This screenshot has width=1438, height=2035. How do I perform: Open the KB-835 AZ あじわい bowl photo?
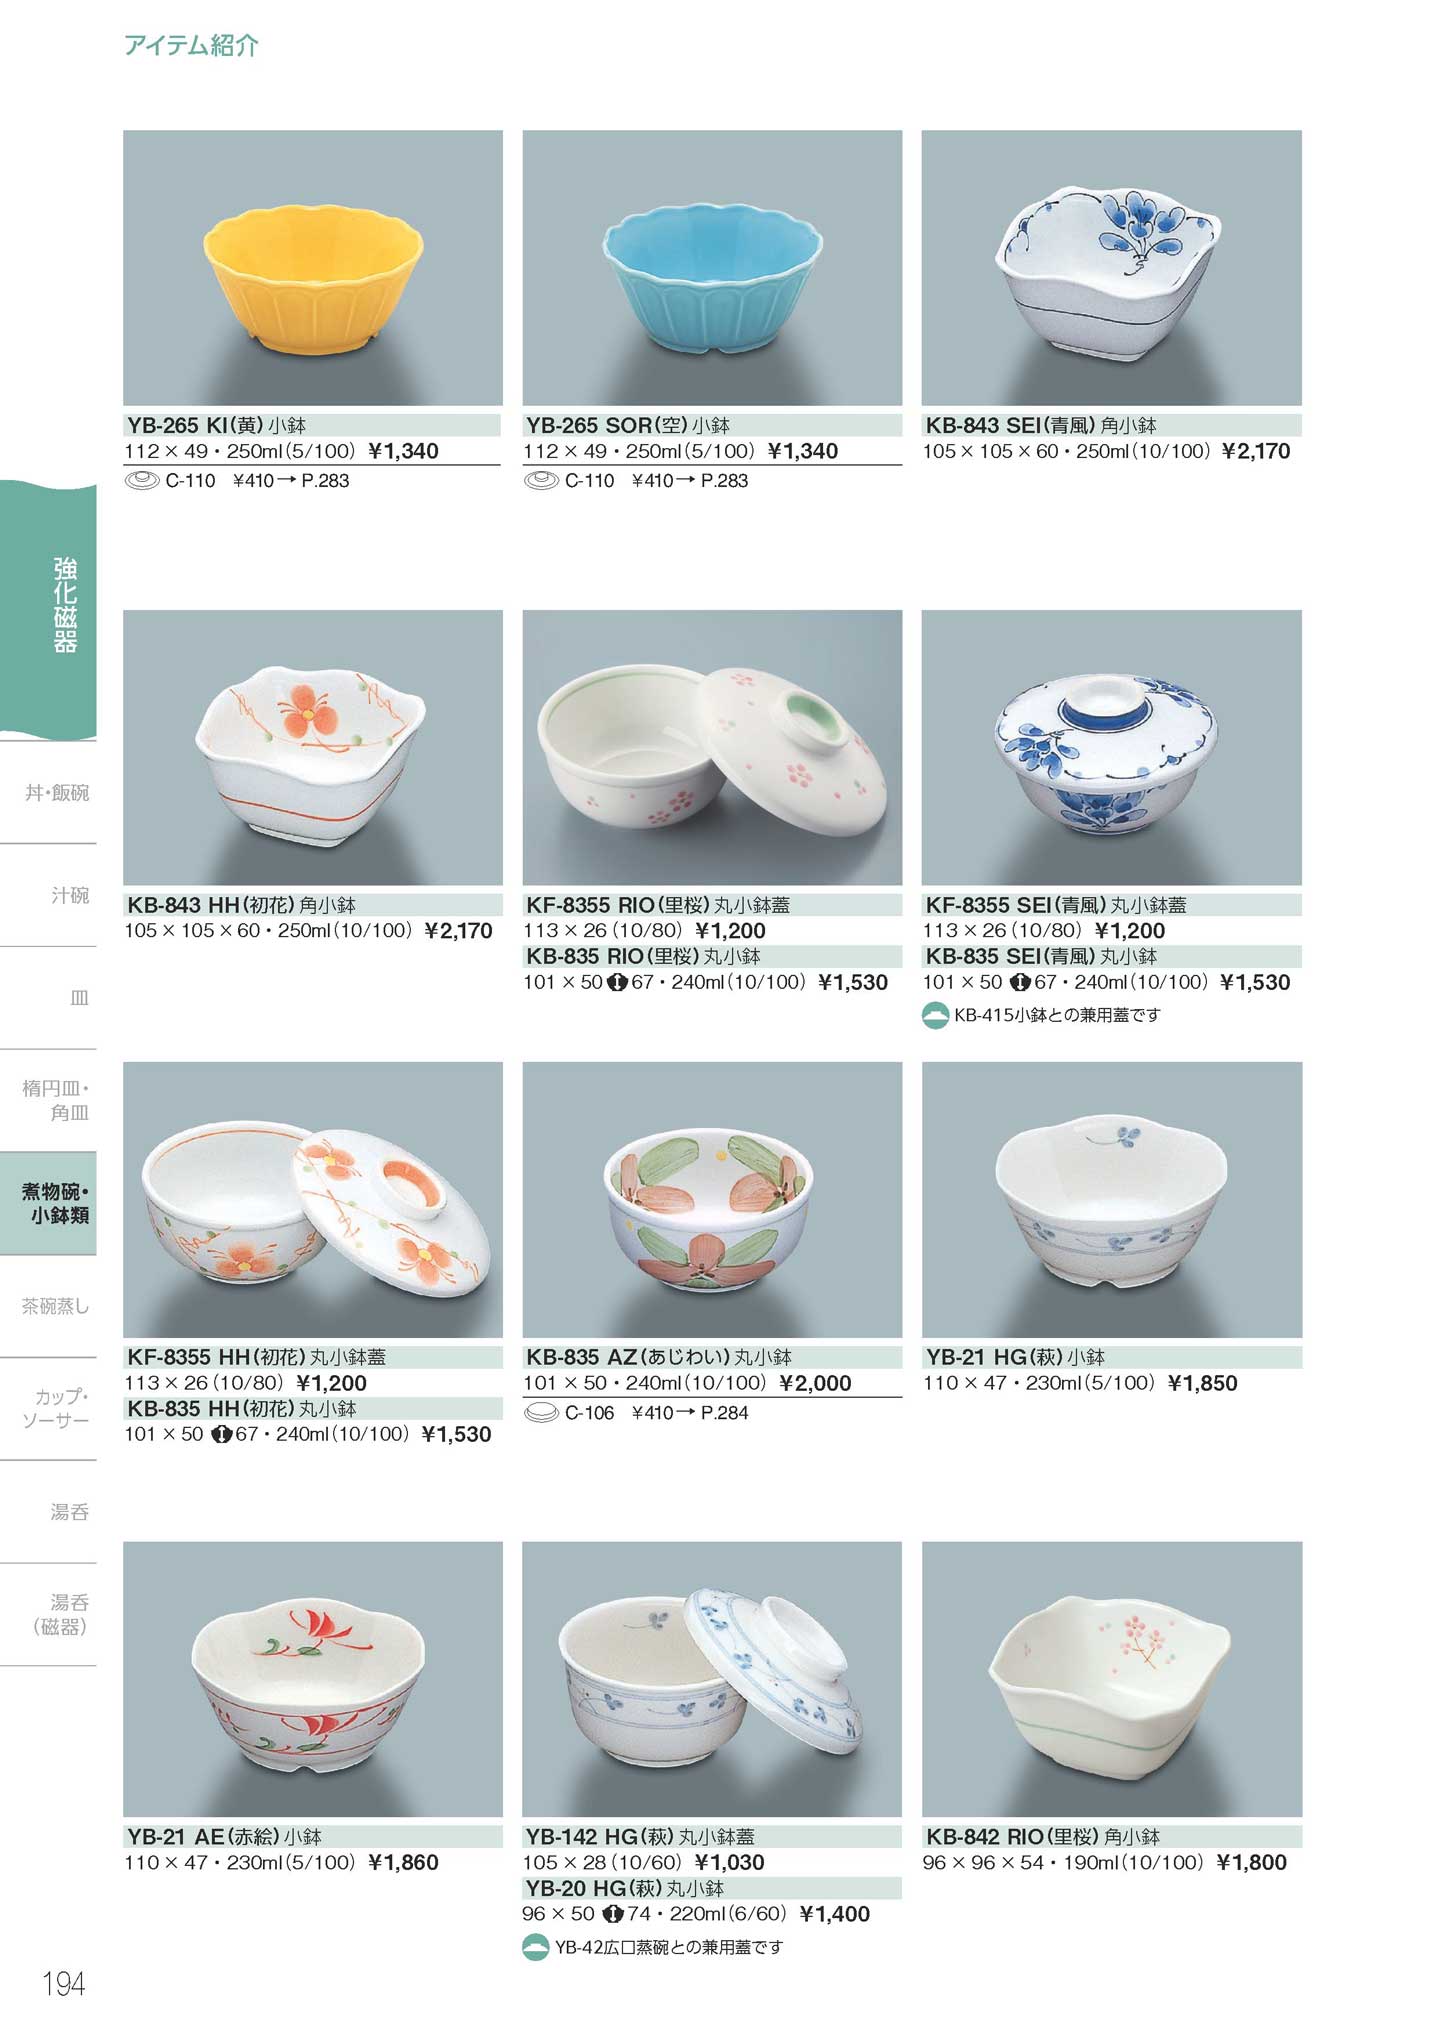pyautogui.click(x=712, y=1199)
